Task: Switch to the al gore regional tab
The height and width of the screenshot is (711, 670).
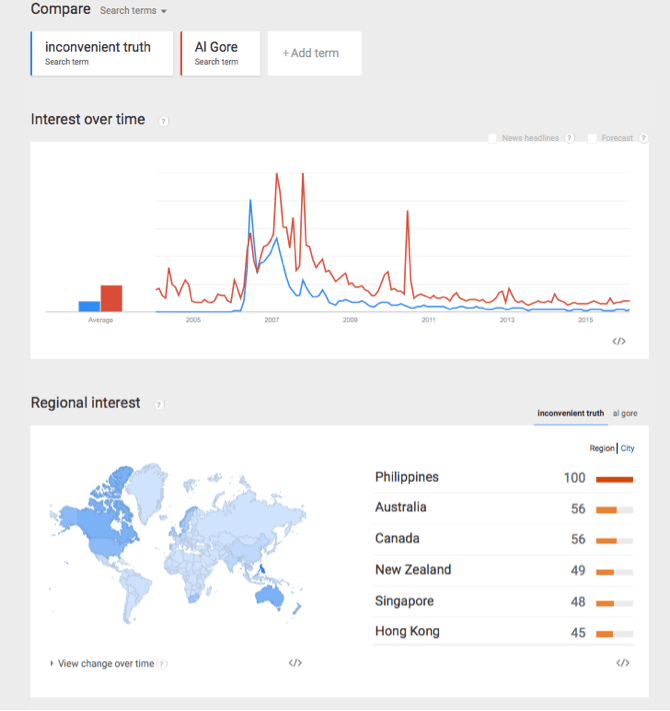Action: (x=625, y=413)
